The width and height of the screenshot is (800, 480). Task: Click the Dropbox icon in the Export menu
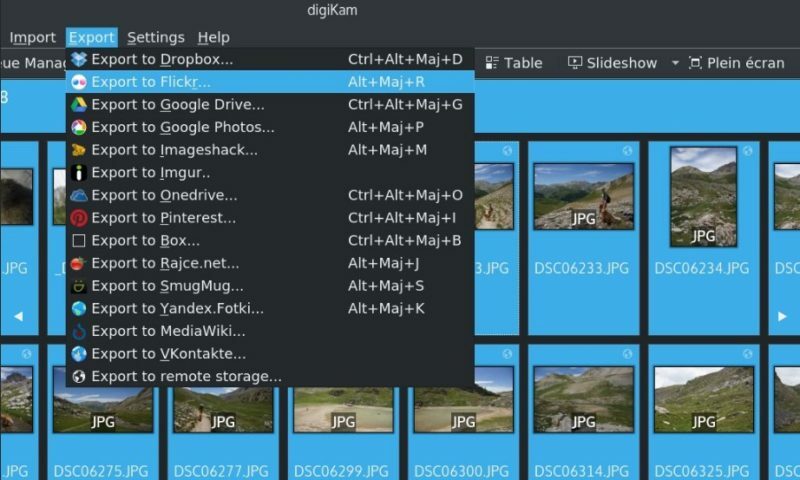pyautogui.click(x=79, y=59)
